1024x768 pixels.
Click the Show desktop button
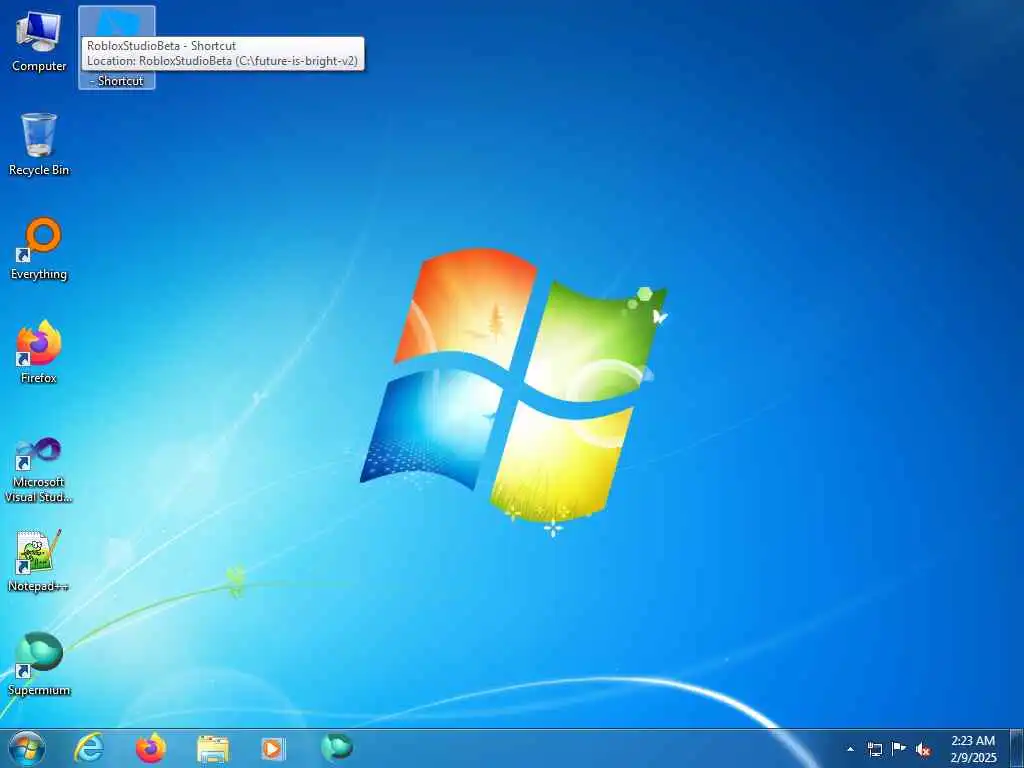[x=1016, y=749]
